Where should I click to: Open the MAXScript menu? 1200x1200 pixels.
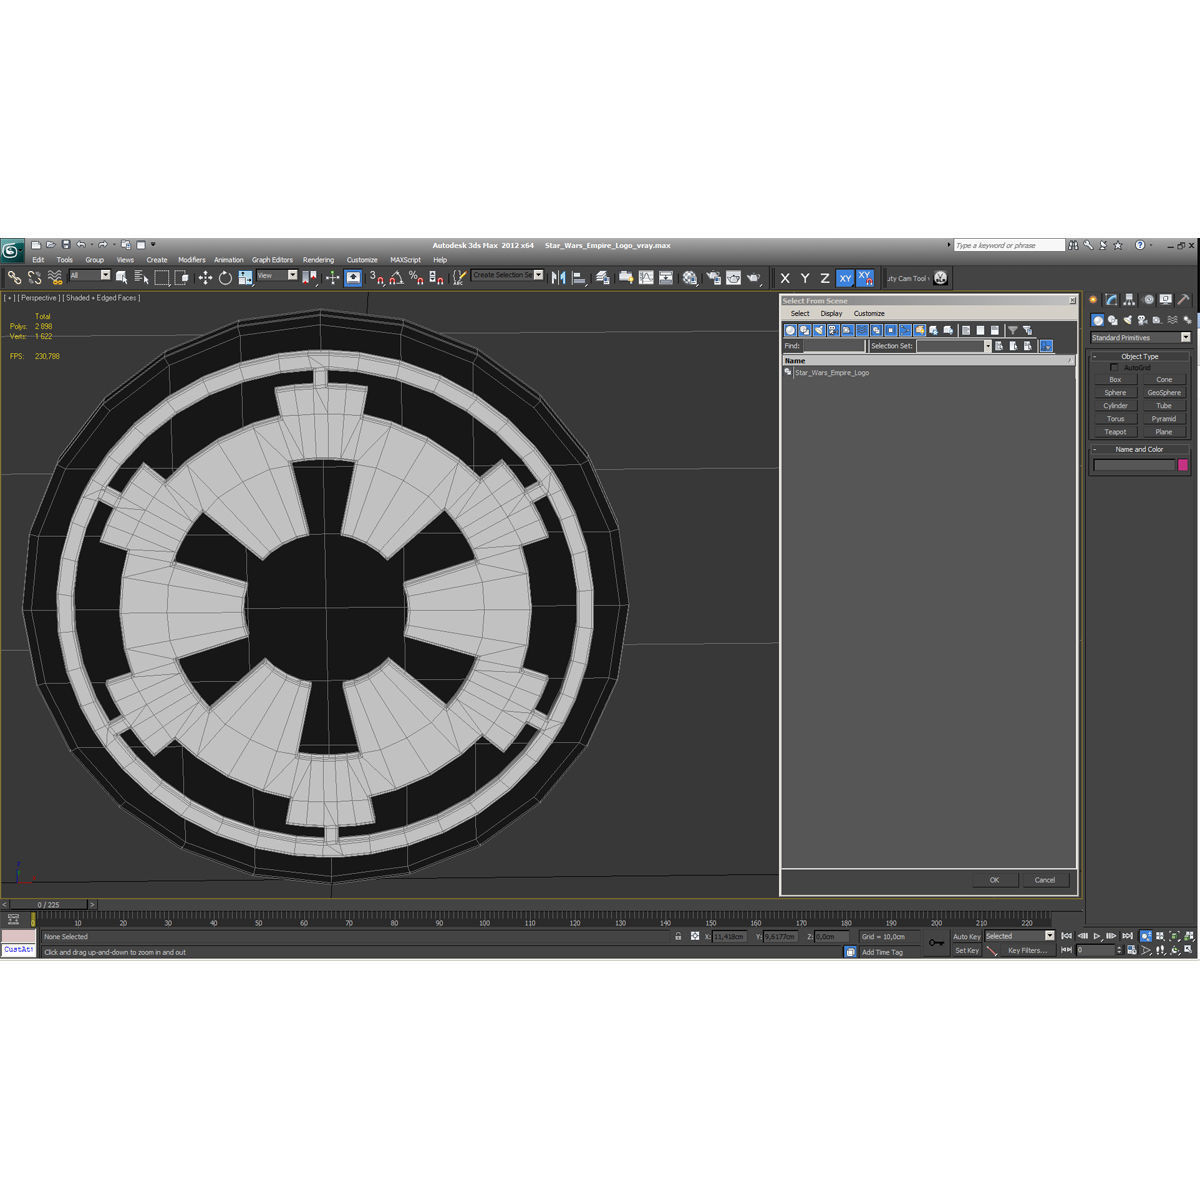[x=405, y=260]
